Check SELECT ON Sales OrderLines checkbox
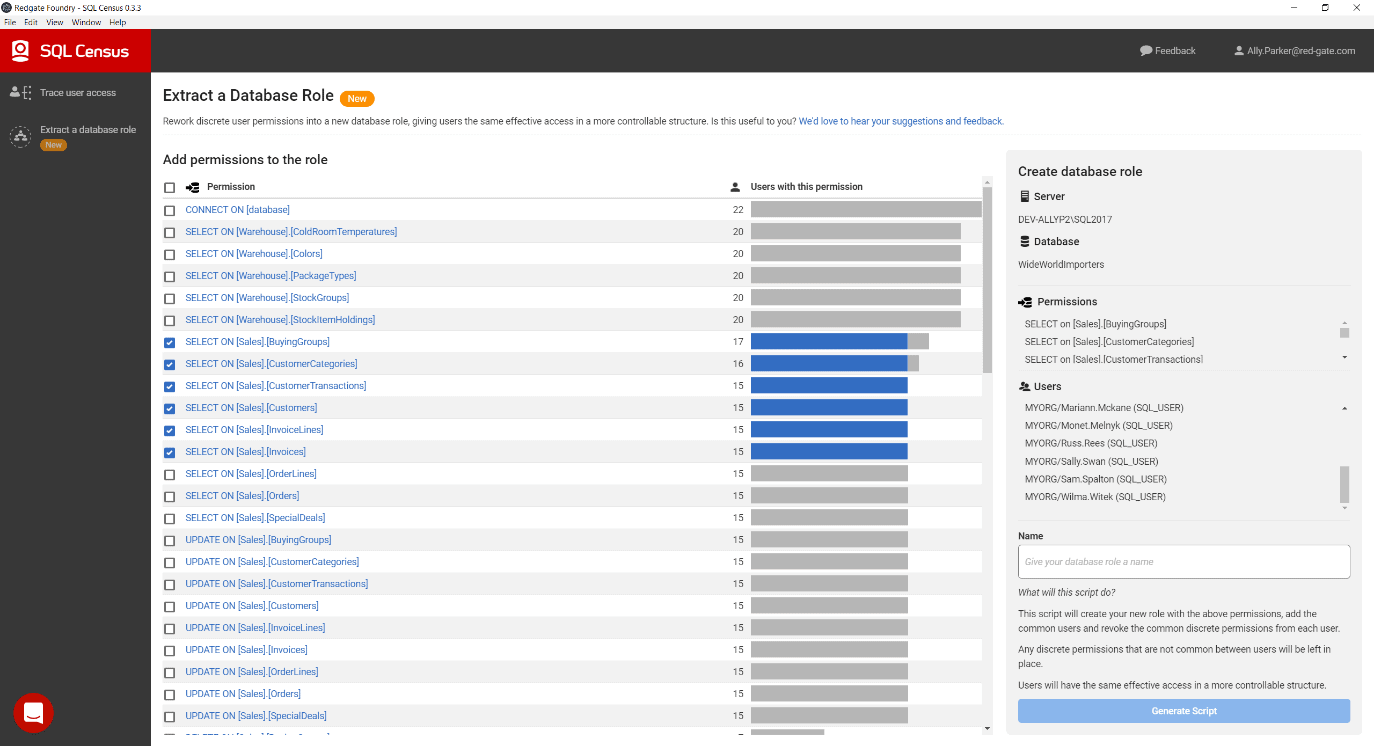 pyautogui.click(x=169, y=475)
